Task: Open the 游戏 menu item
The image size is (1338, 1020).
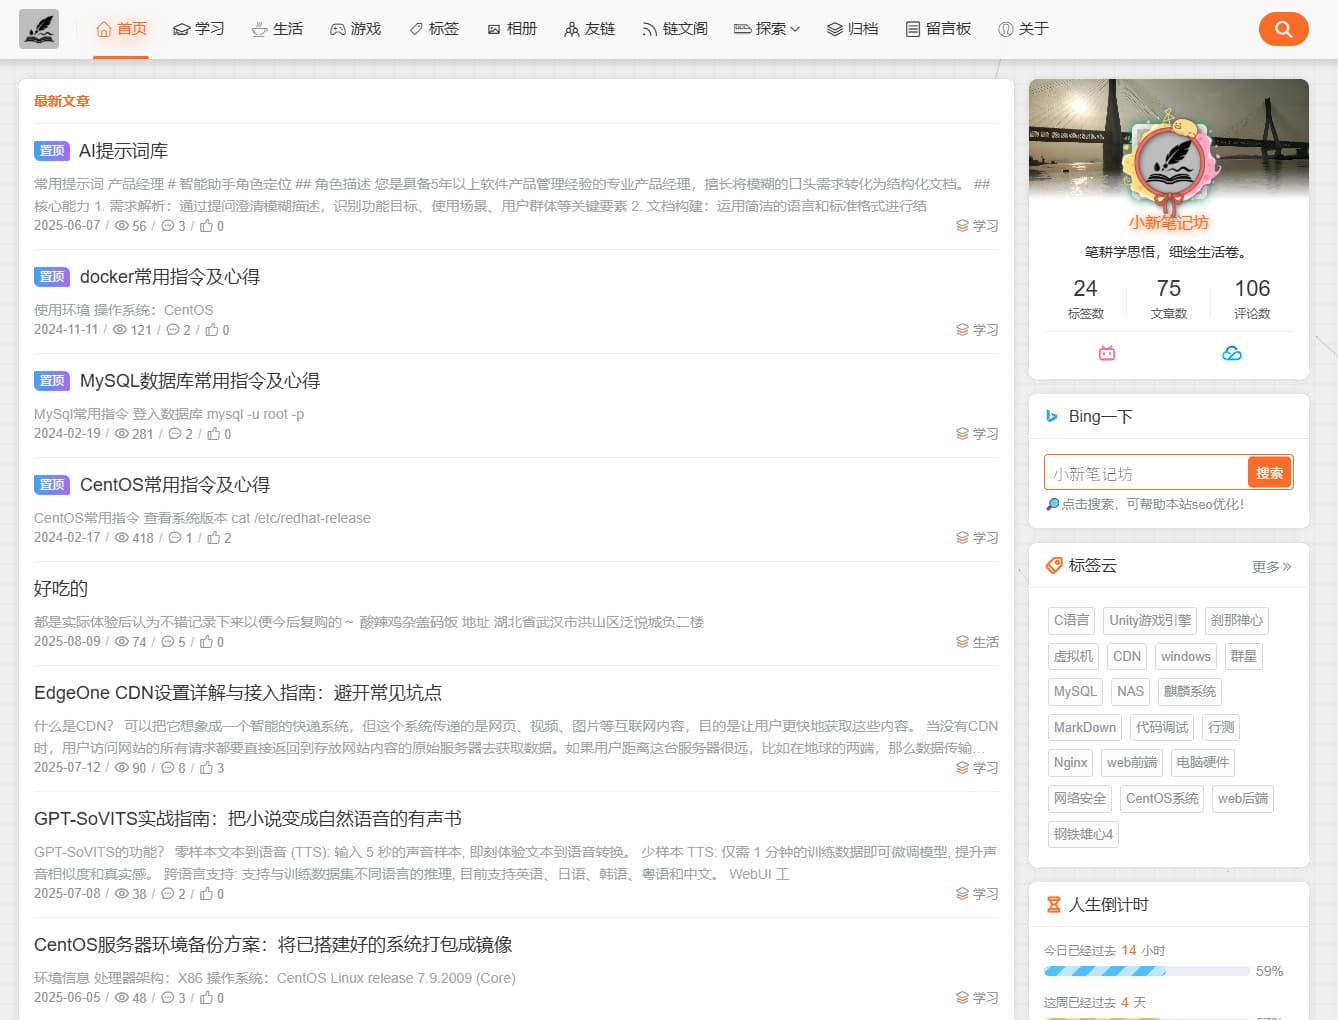Action: point(355,29)
